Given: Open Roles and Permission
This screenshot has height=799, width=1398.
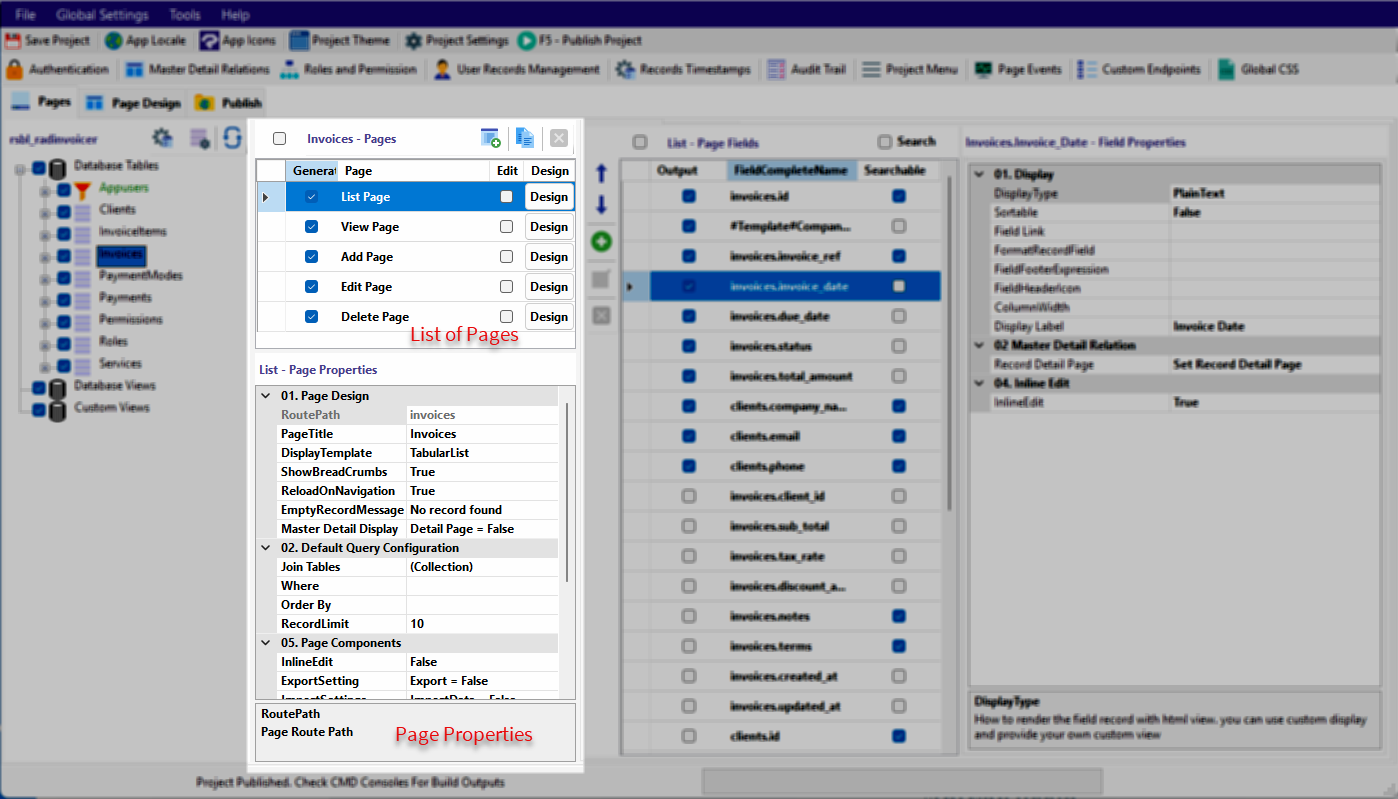Looking at the screenshot, I should pos(348,70).
